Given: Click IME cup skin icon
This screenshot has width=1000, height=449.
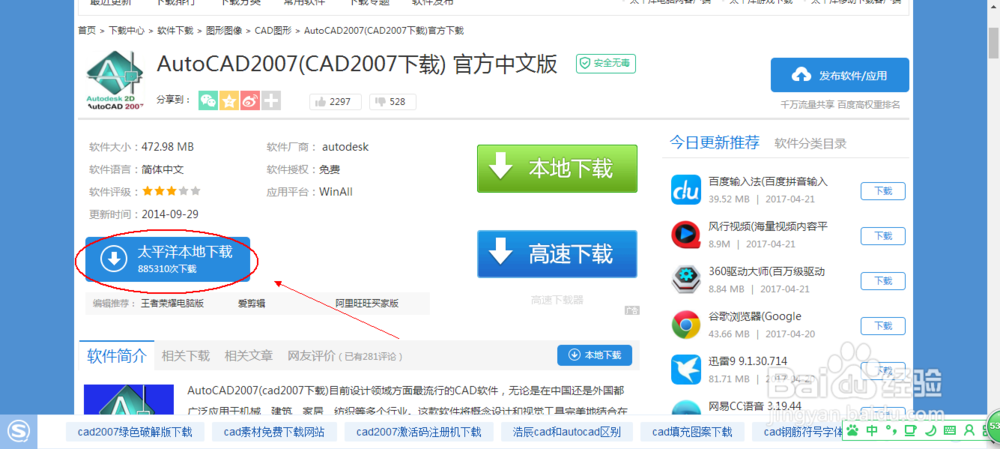Looking at the screenshot, I should (911, 431).
